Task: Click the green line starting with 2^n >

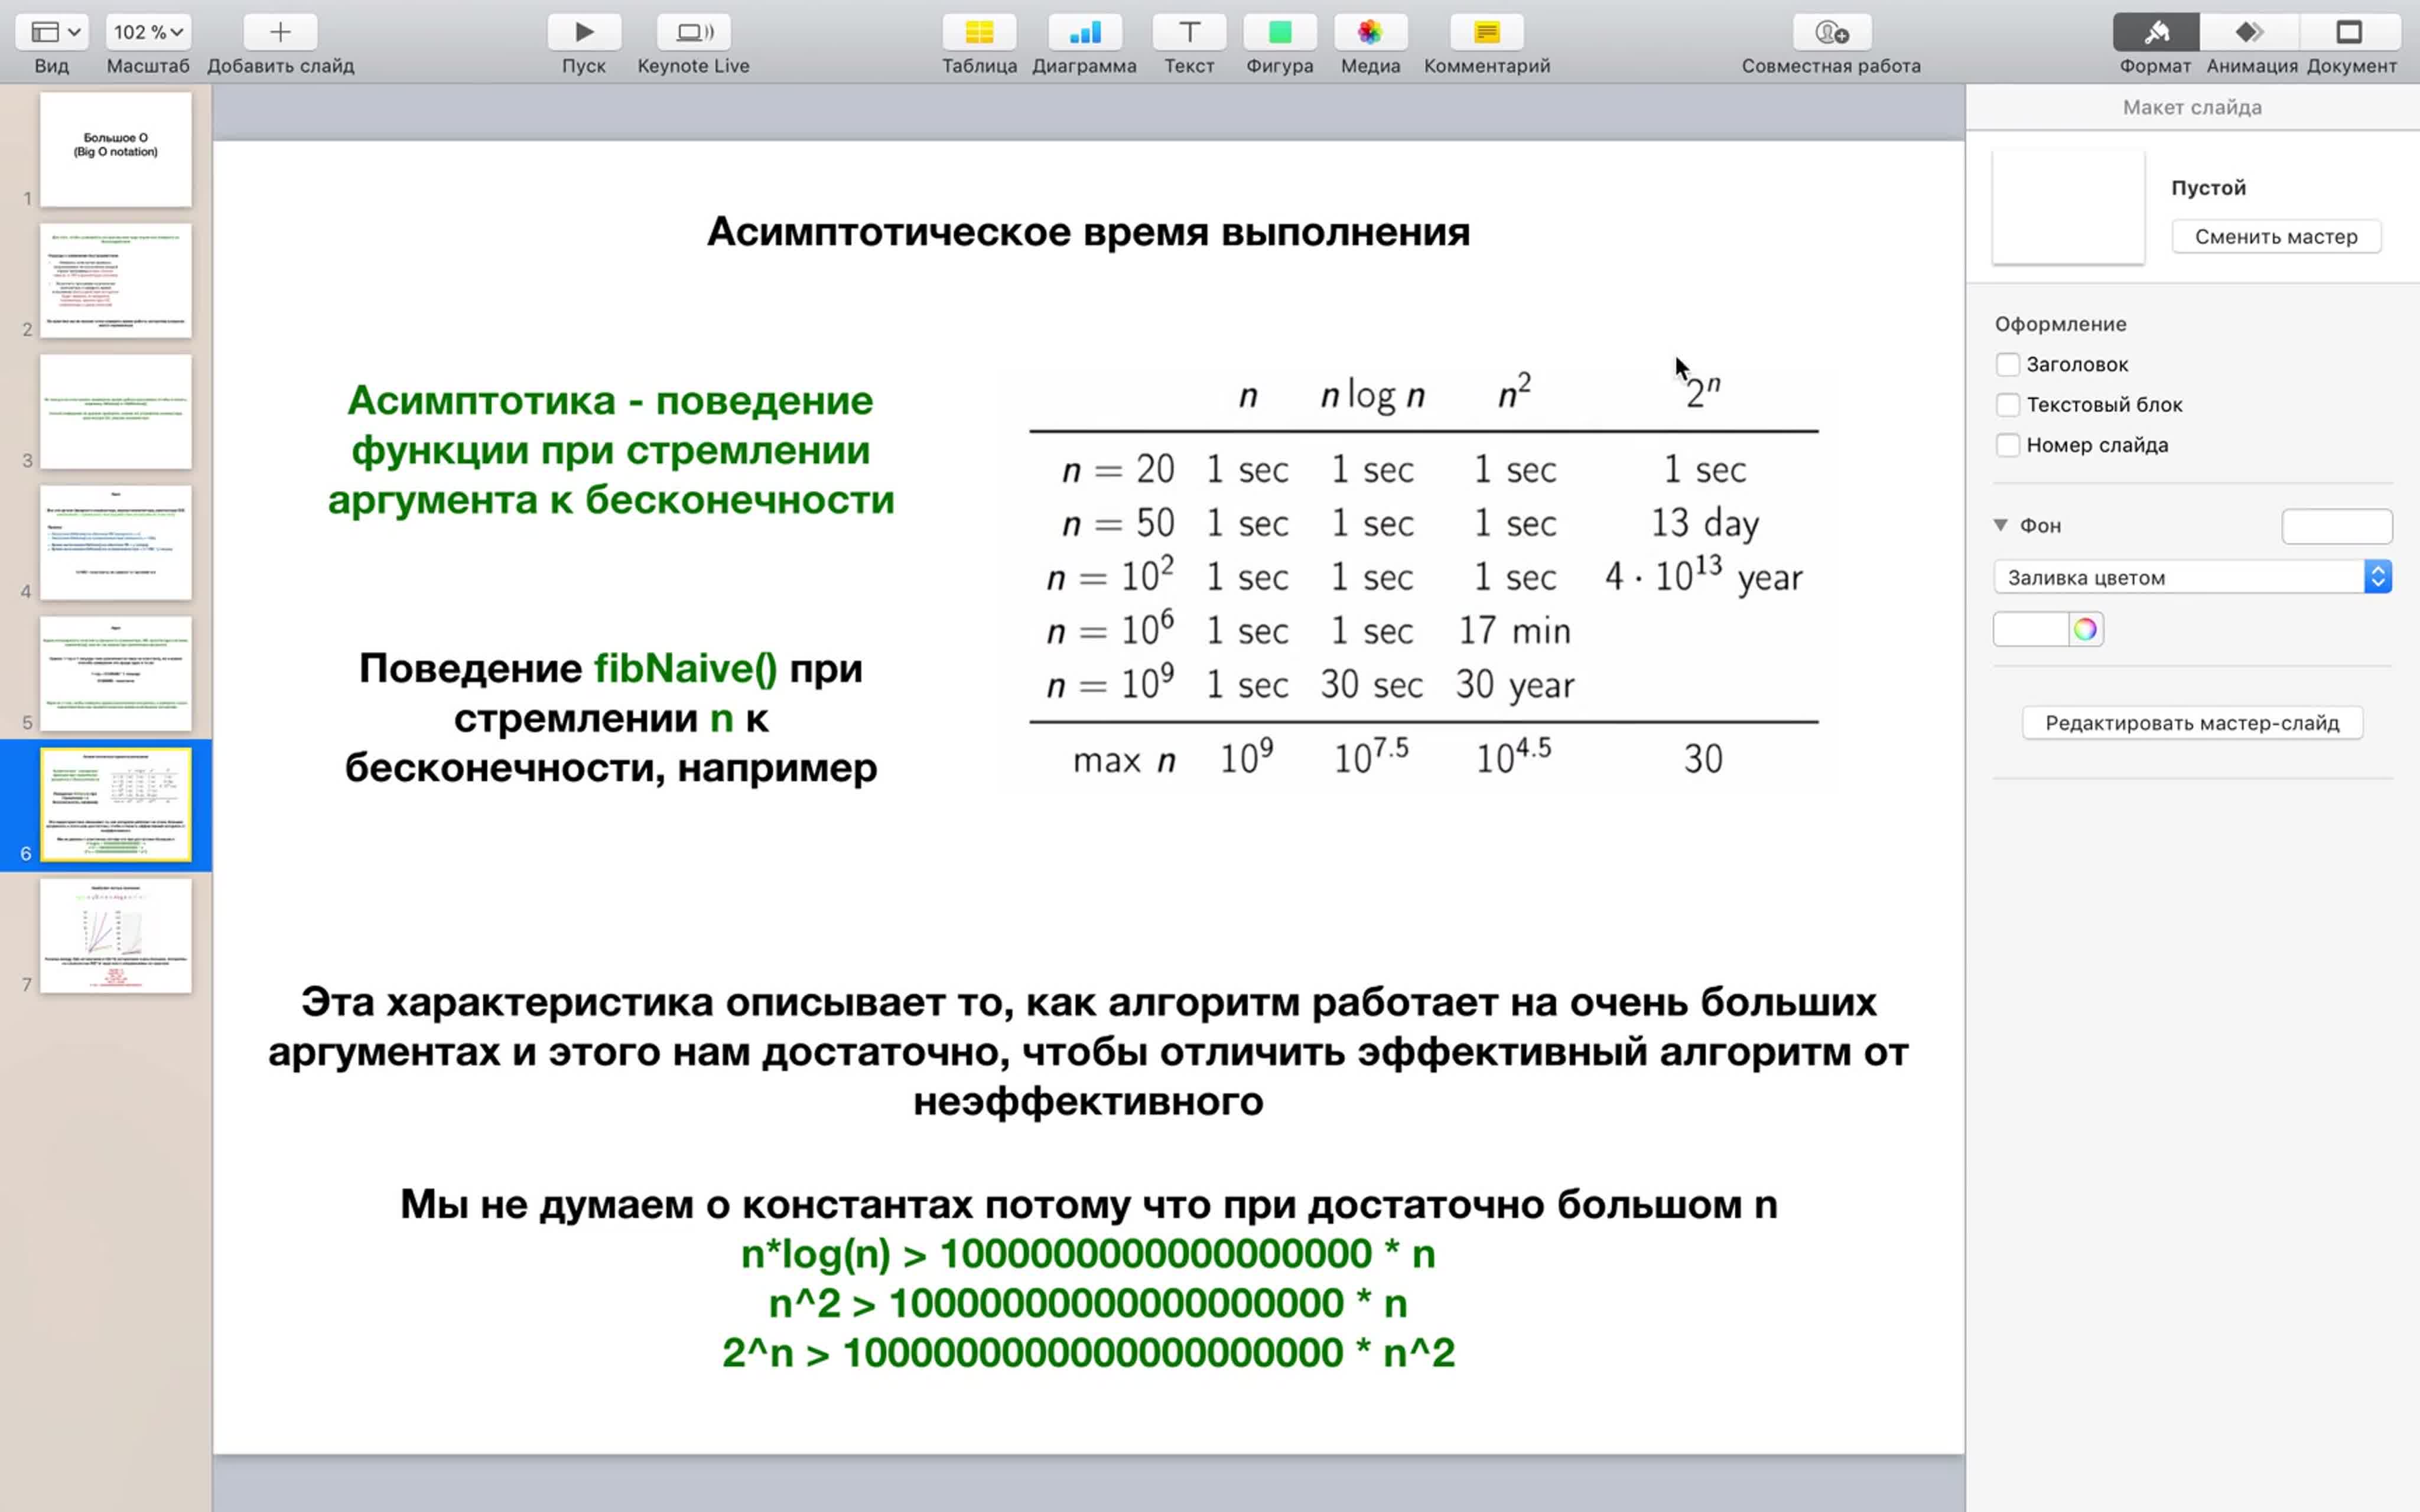Action: (x=1088, y=1353)
